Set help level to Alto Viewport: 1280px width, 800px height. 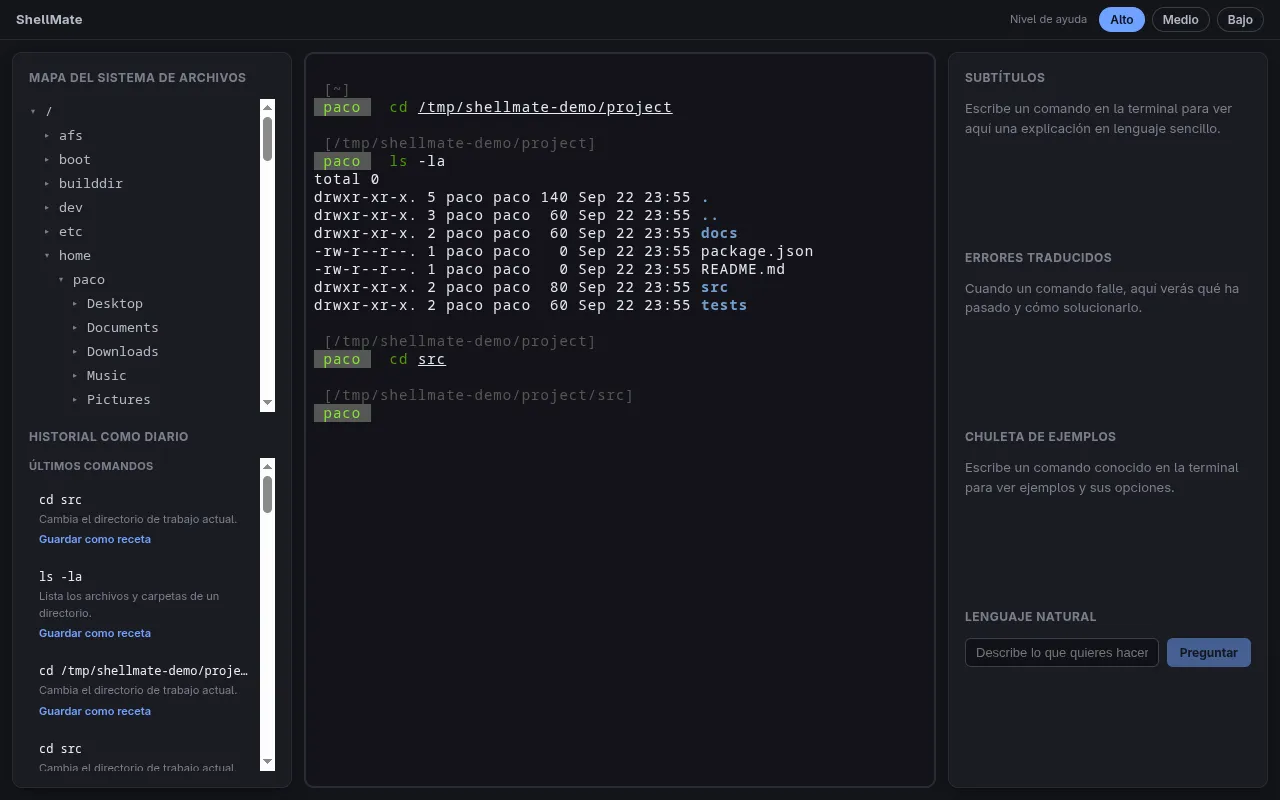(1121, 20)
